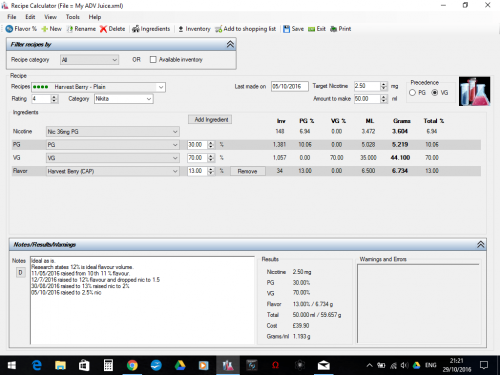Open Google Drive taskbar icon

pos(180,366)
